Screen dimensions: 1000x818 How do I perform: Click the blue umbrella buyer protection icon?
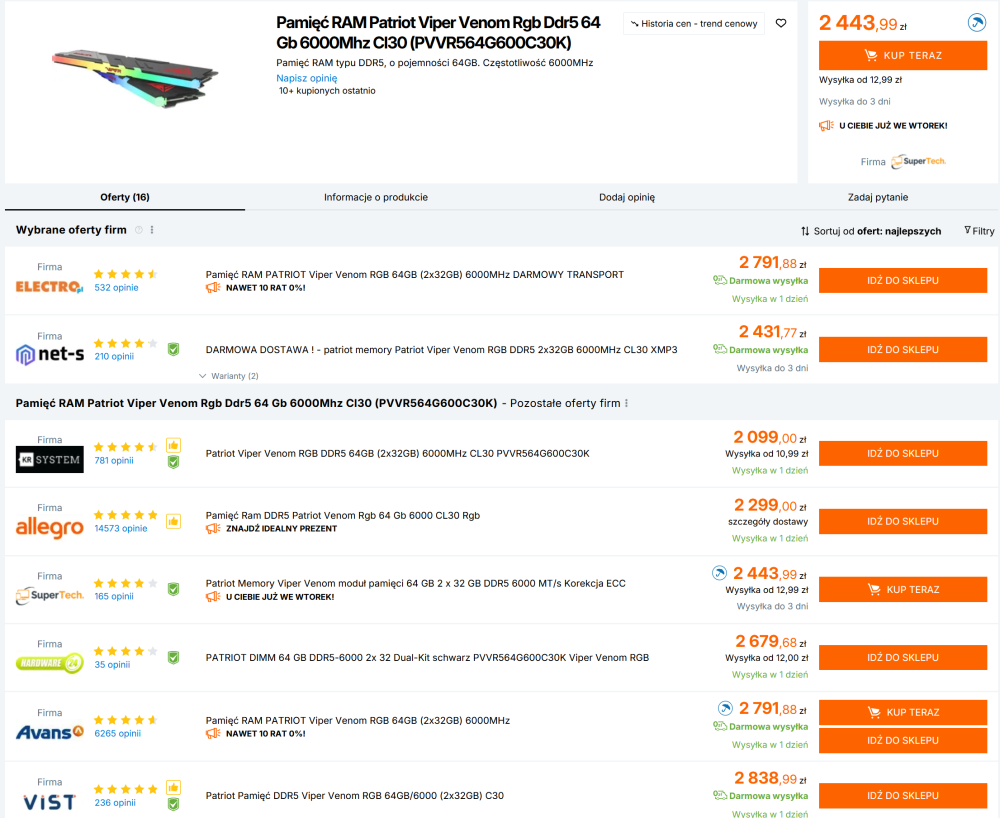click(x=977, y=23)
